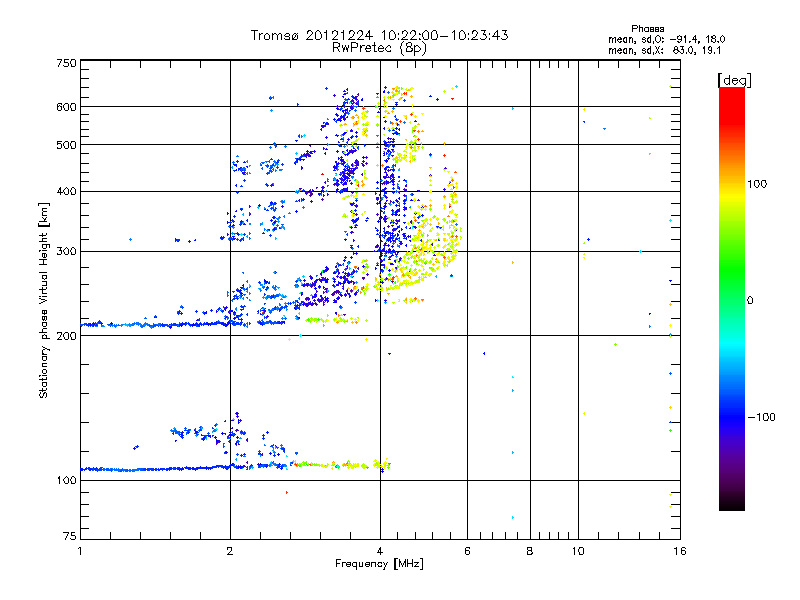Click the y-axis tick label '500'
This screenshot has height=600, width=800.
point(66,145)
